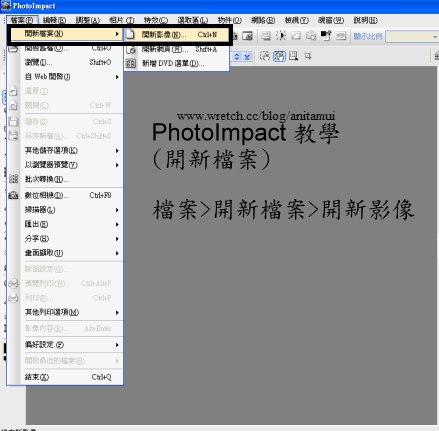The image size is (439, 431).
Task: Open the 視窗(W) menu
Action: [x=331, y=20]
